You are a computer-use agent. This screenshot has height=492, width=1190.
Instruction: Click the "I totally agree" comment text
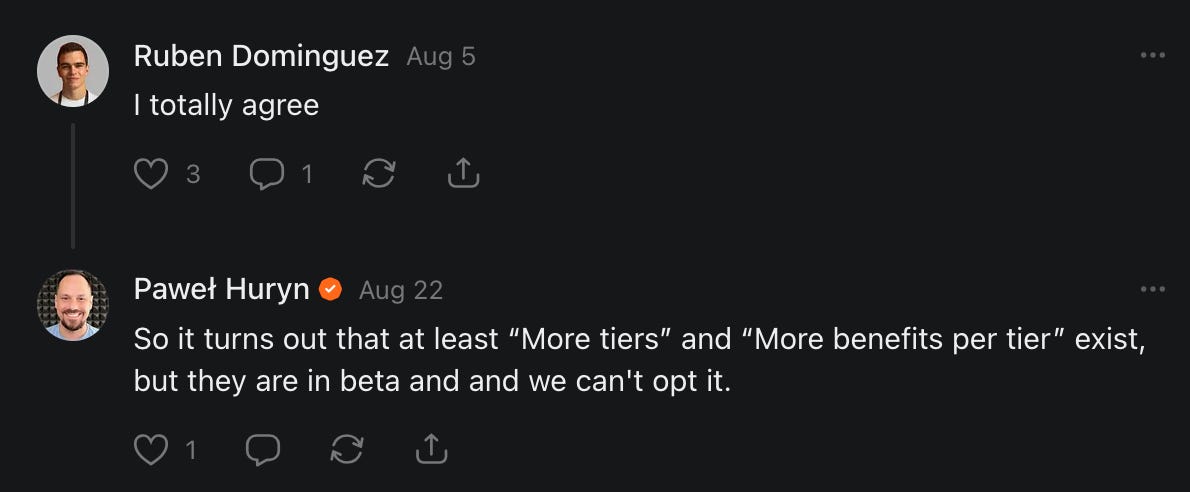(226, 104)
